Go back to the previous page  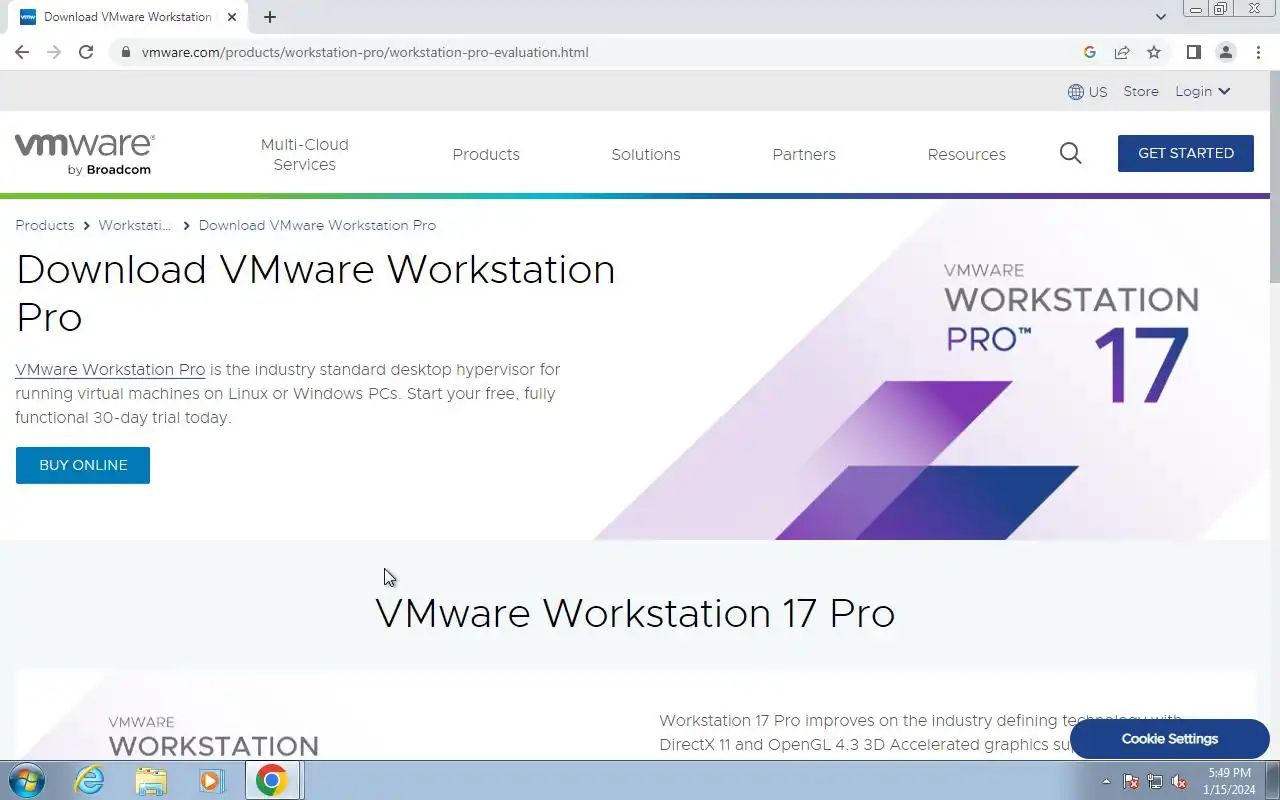click(x=22, y=52)
